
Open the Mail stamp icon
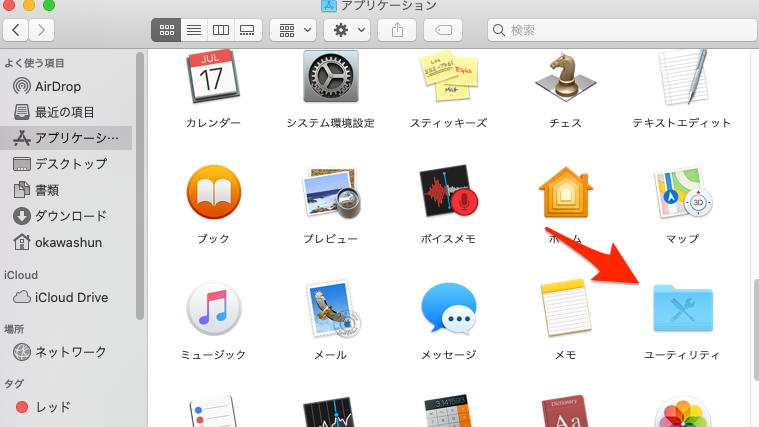(331, 308)
